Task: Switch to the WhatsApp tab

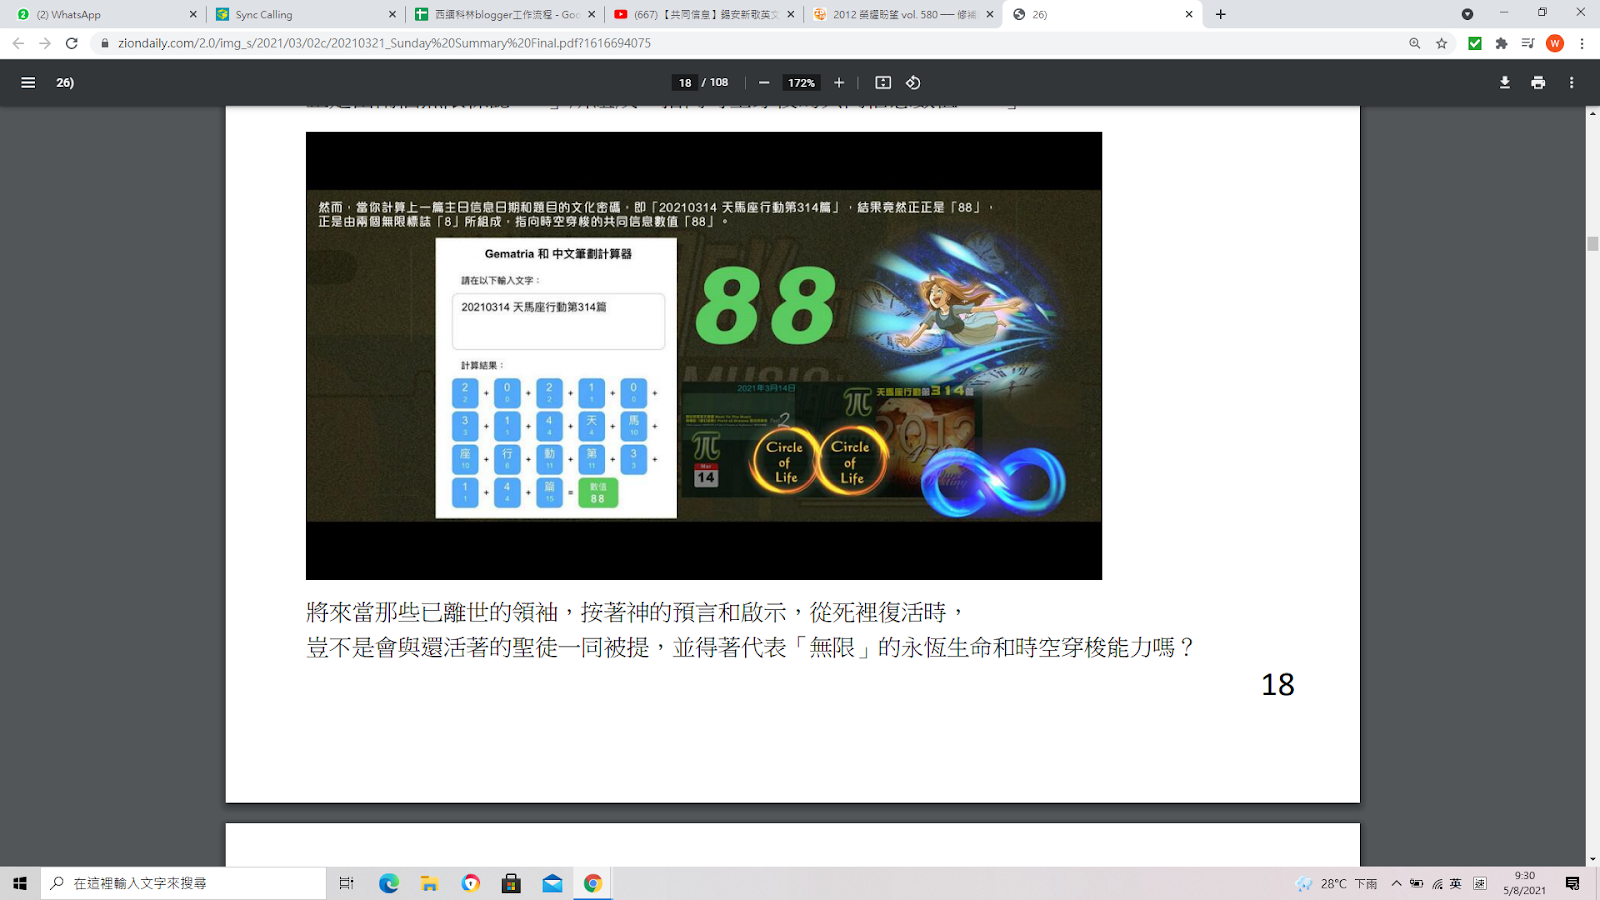Action: click(104, 14)
